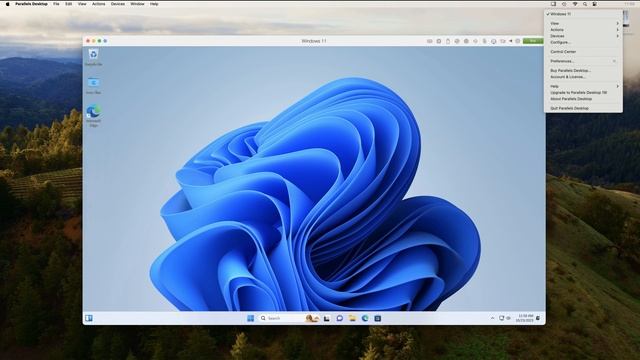Click the Wi-Fi icon in Mac menu bar
The width and height of the screenshot is (640, 360).
575,4
